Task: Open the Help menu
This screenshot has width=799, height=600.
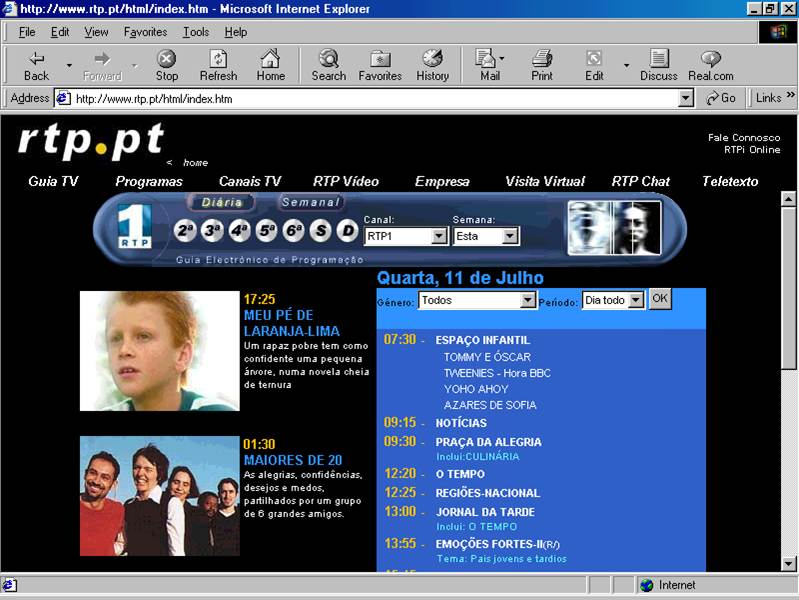Action: [236, 32]
